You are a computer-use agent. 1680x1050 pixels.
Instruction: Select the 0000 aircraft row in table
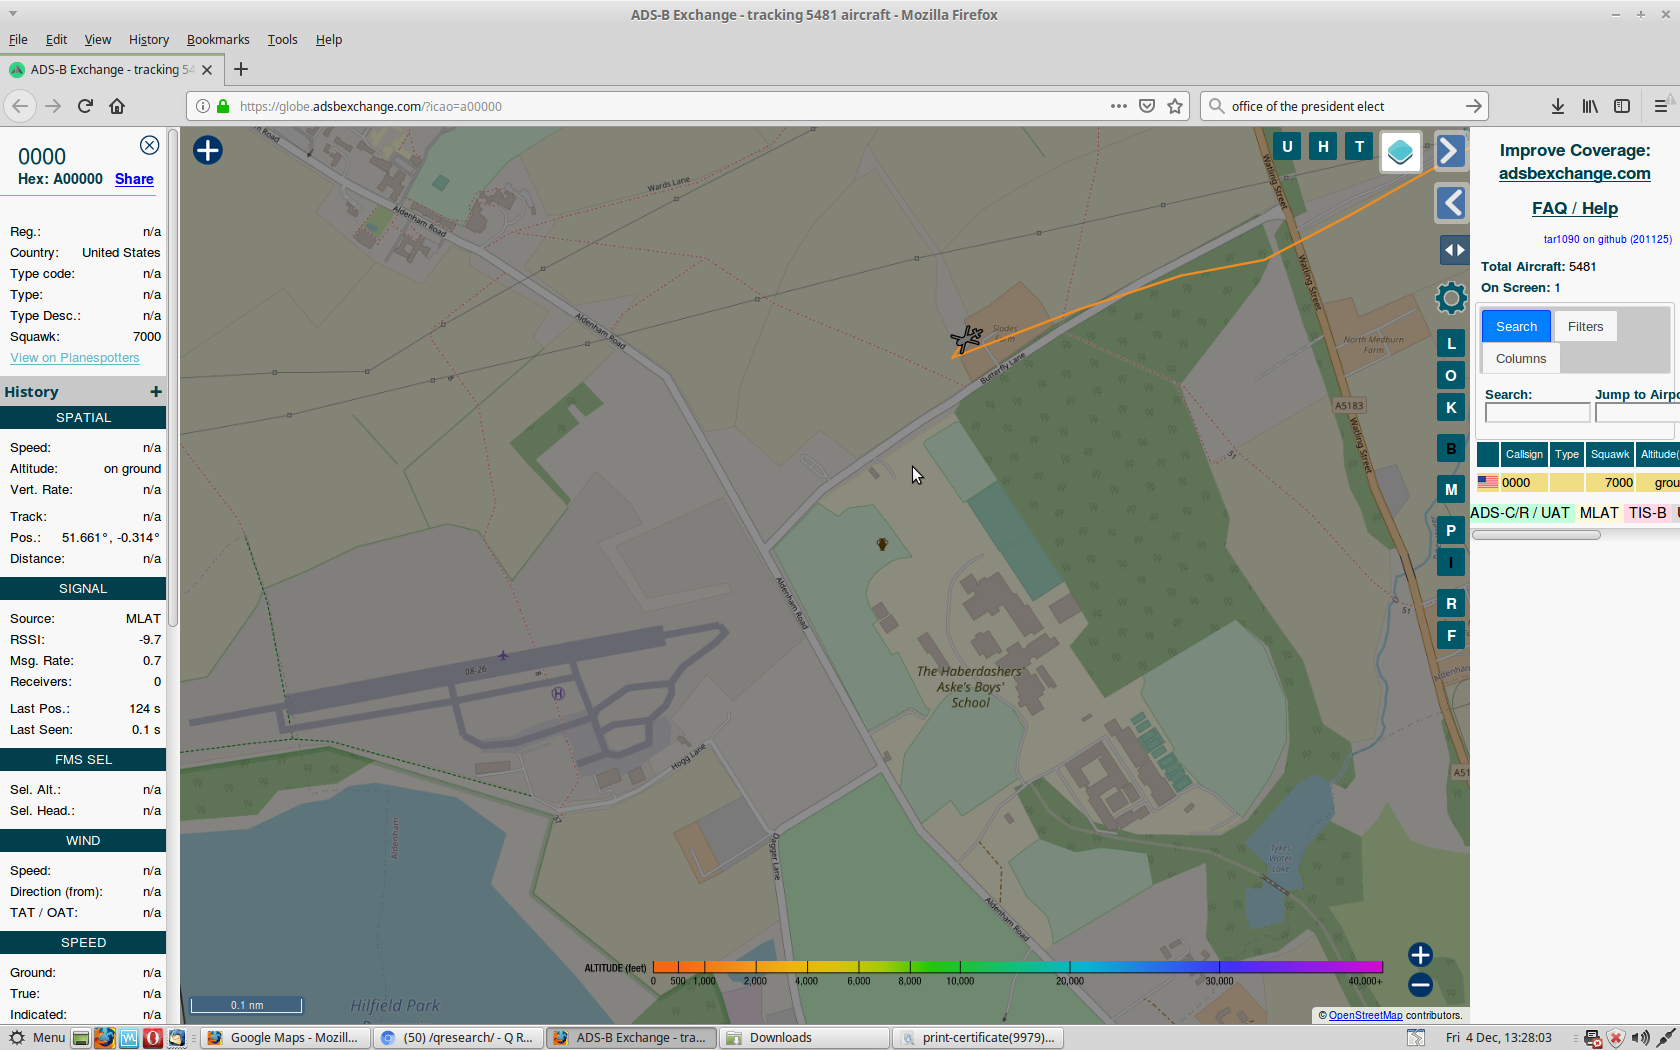coord(1578,483)
